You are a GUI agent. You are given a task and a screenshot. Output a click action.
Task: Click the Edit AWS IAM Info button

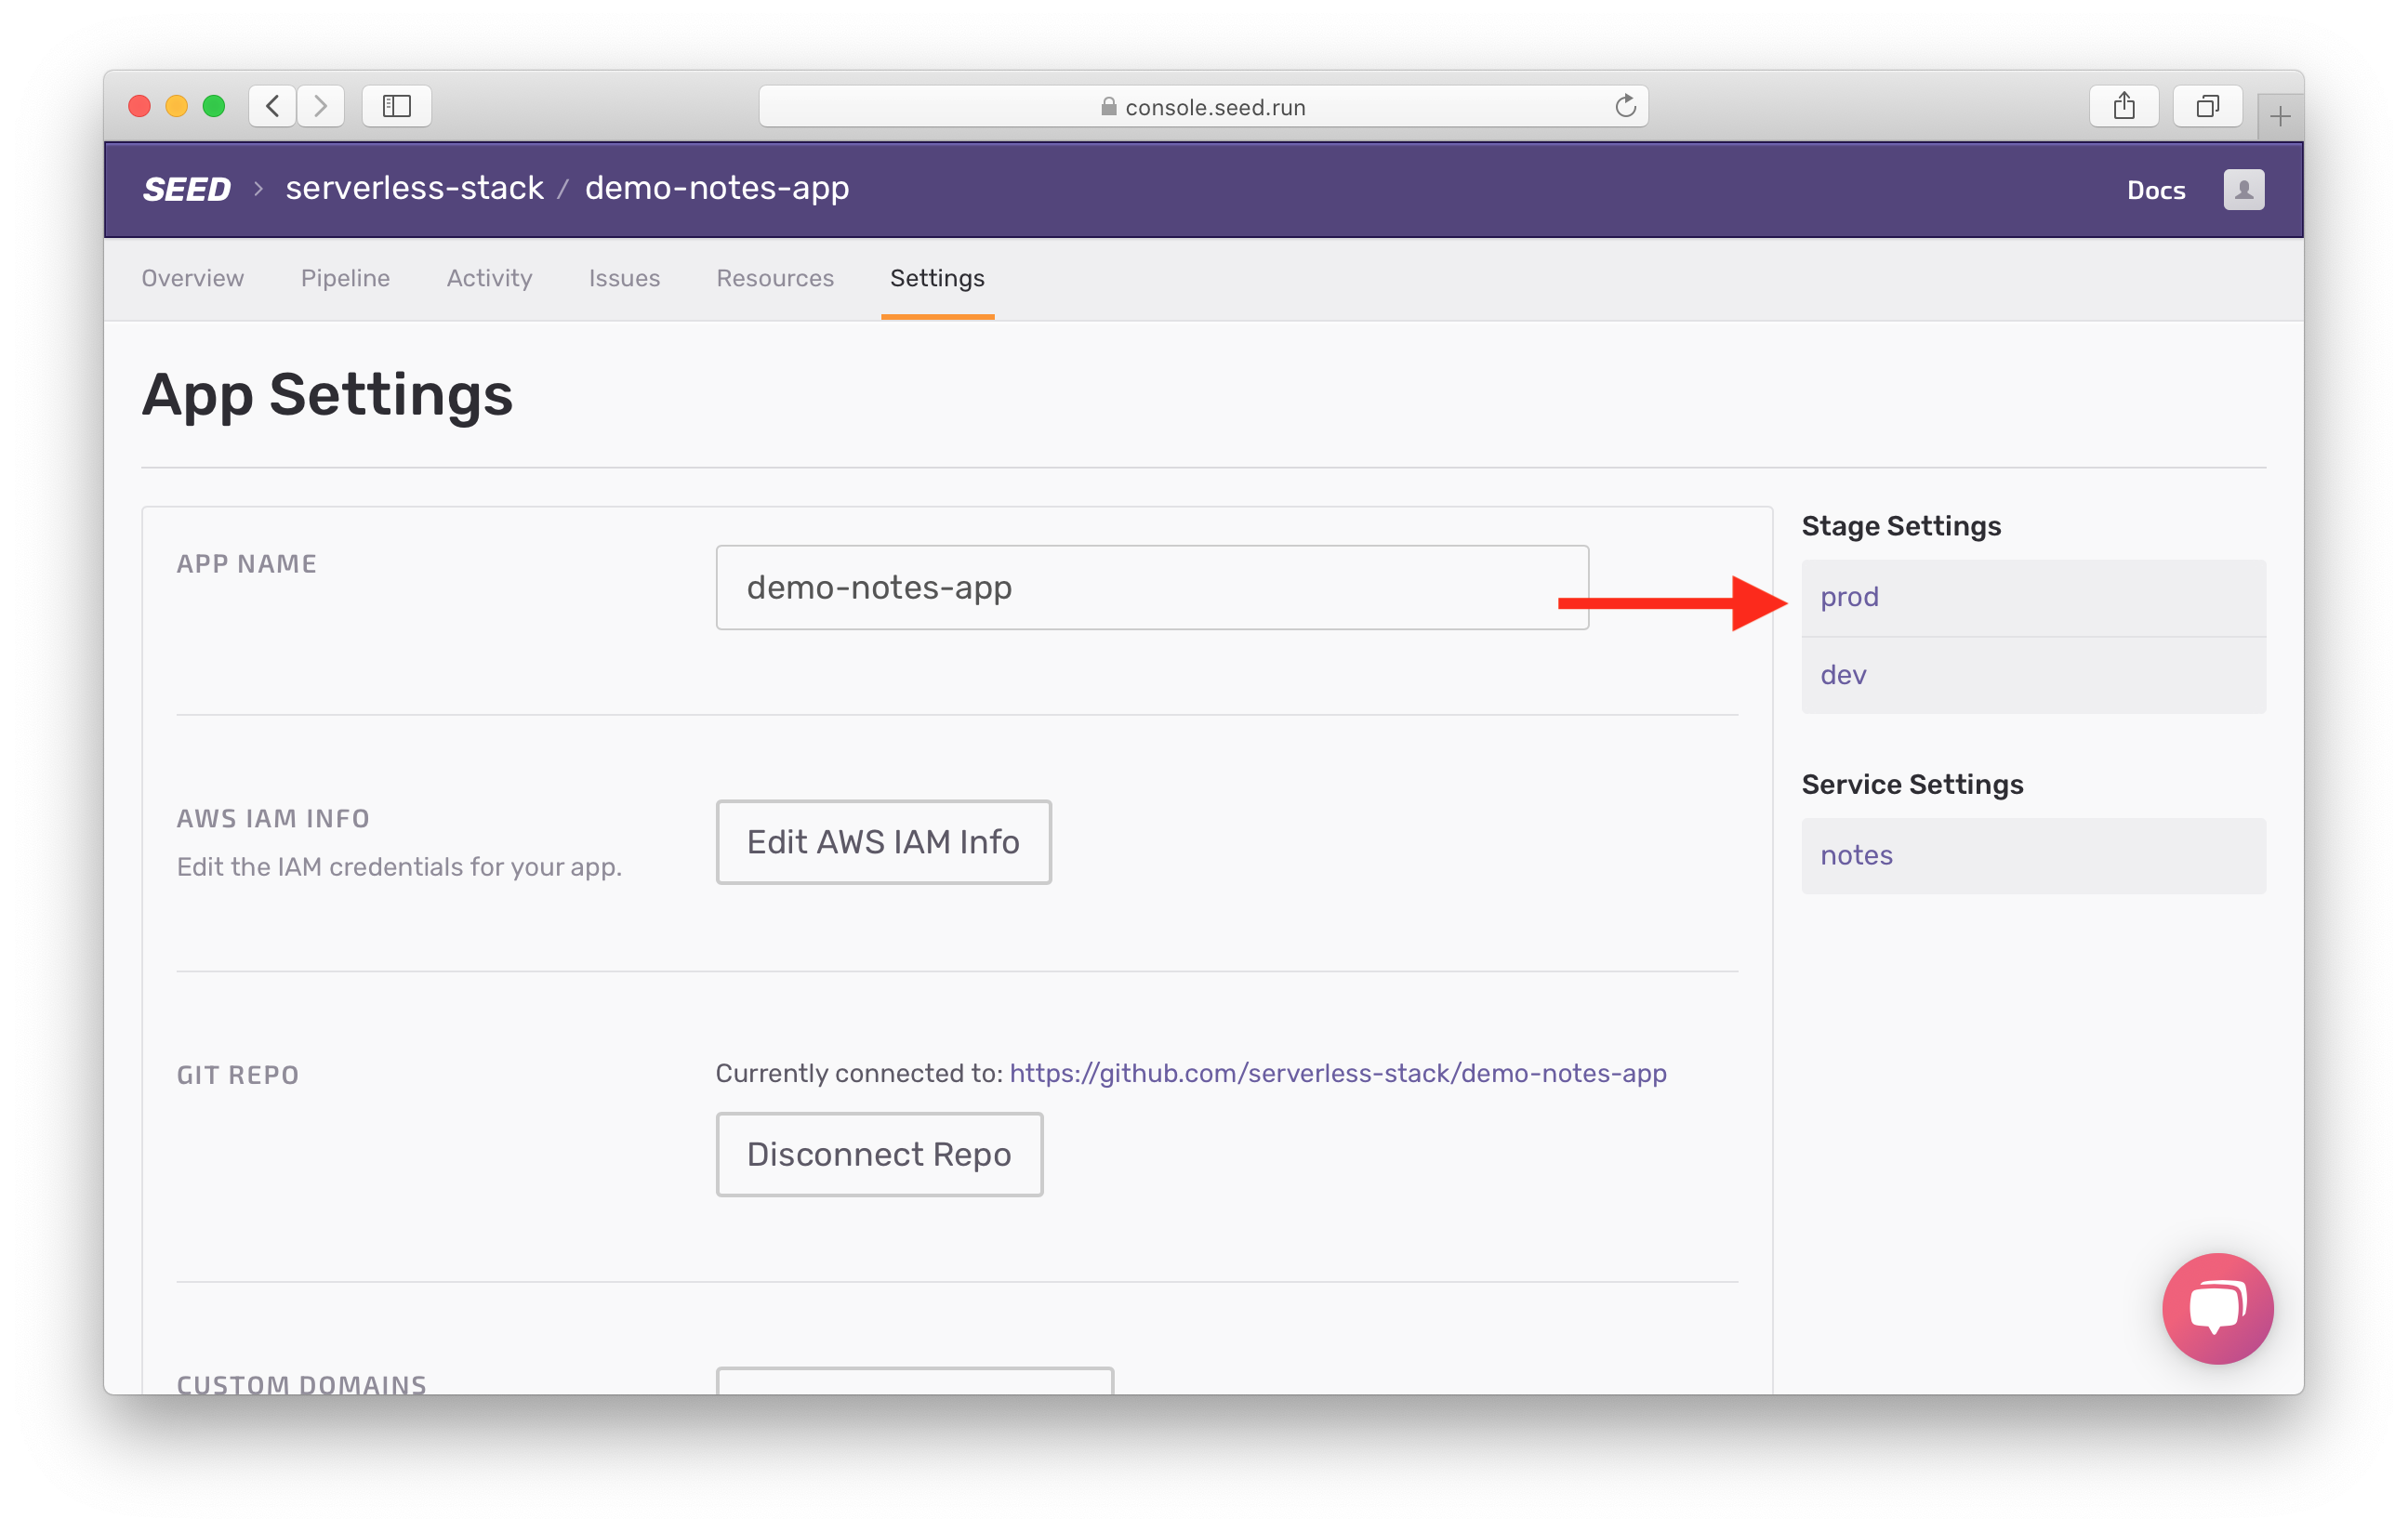(x=883, y=842)
